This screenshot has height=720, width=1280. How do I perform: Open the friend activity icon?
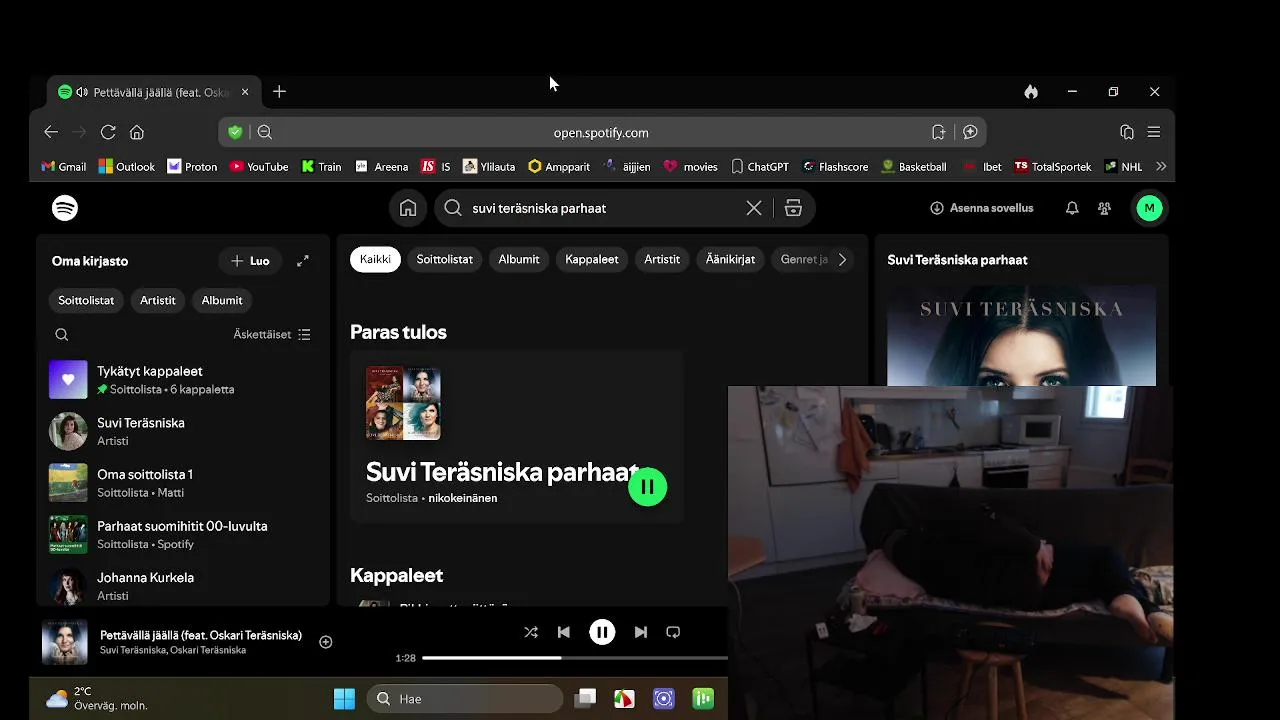click(1104, 208)
